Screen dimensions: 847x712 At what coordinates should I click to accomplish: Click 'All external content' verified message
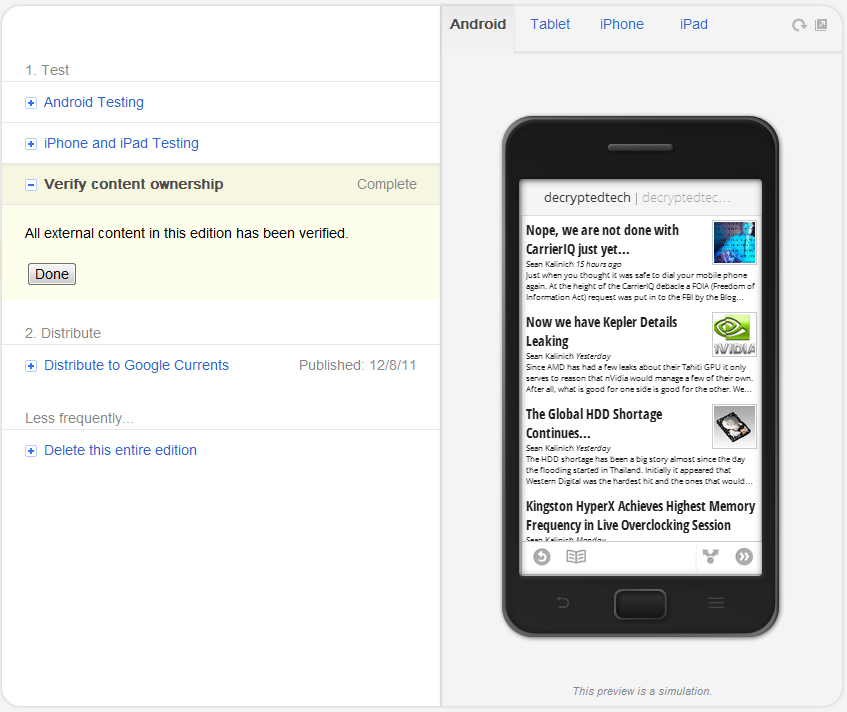(x=186, y=233)
